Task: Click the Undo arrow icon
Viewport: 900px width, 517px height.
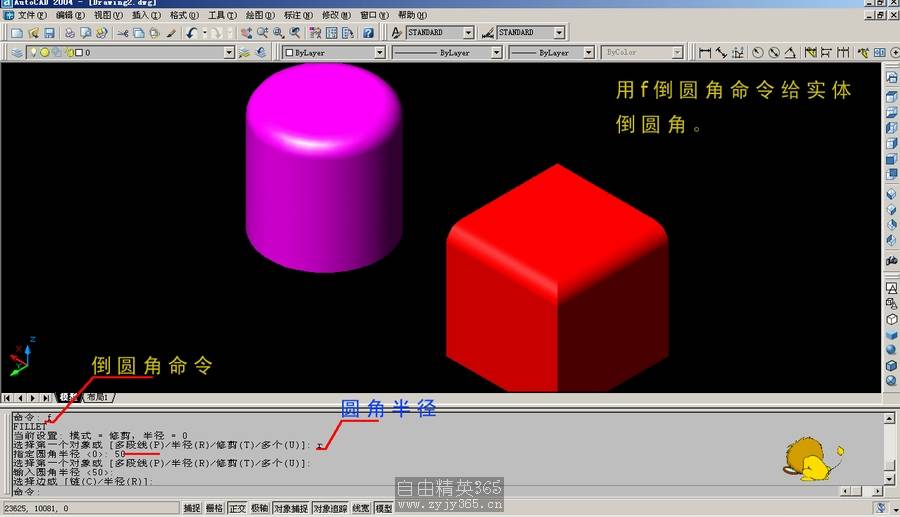Action: 190,33
